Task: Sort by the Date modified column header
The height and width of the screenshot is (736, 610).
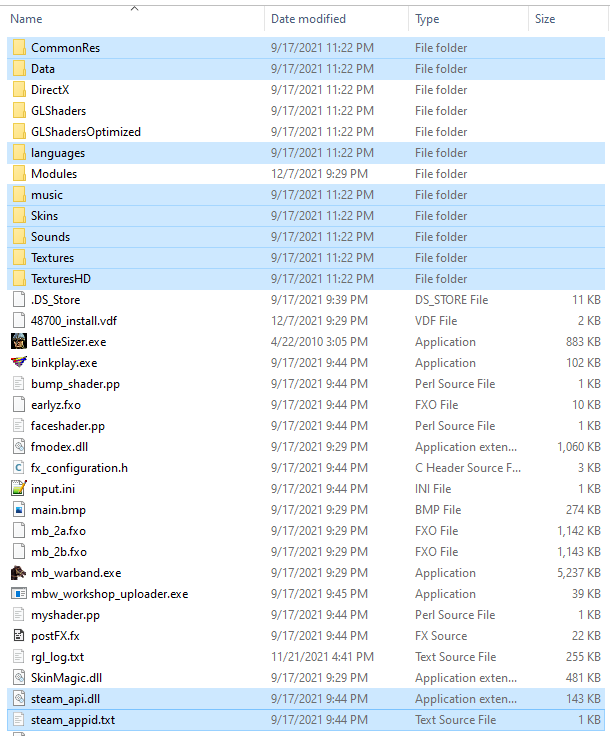Action: (308, 19)
